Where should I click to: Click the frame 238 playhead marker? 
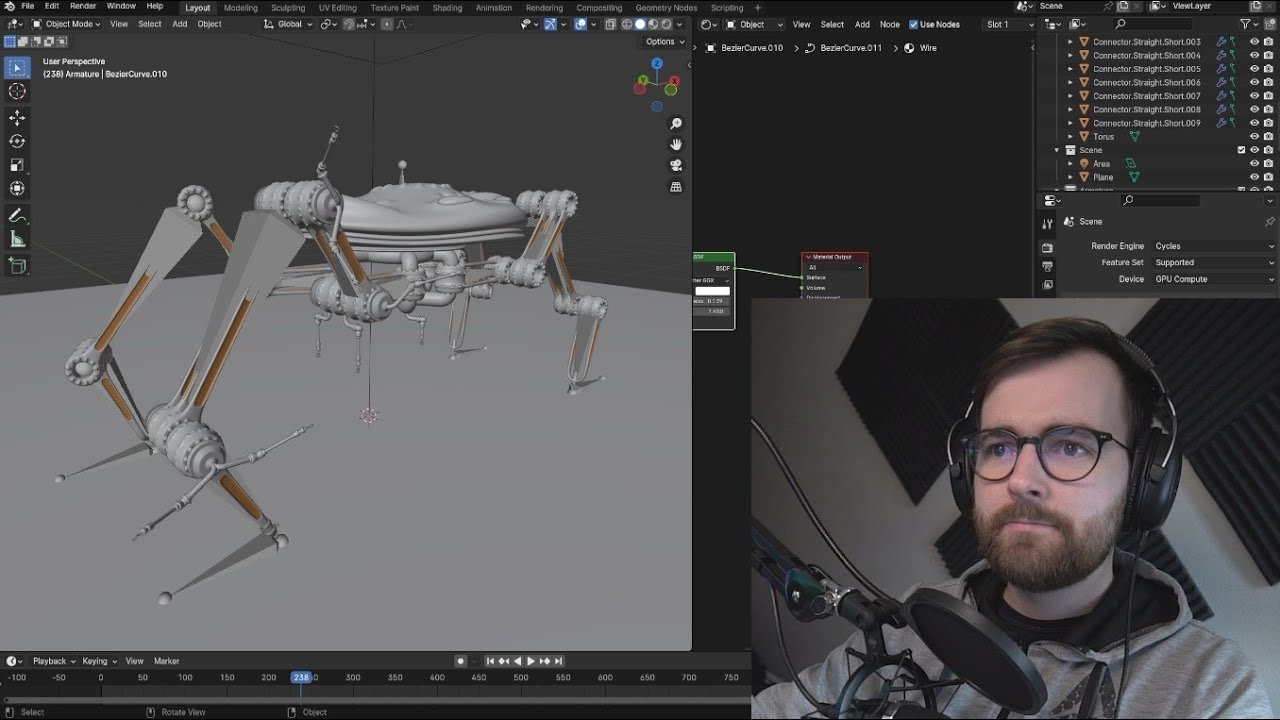coord(301,678)
